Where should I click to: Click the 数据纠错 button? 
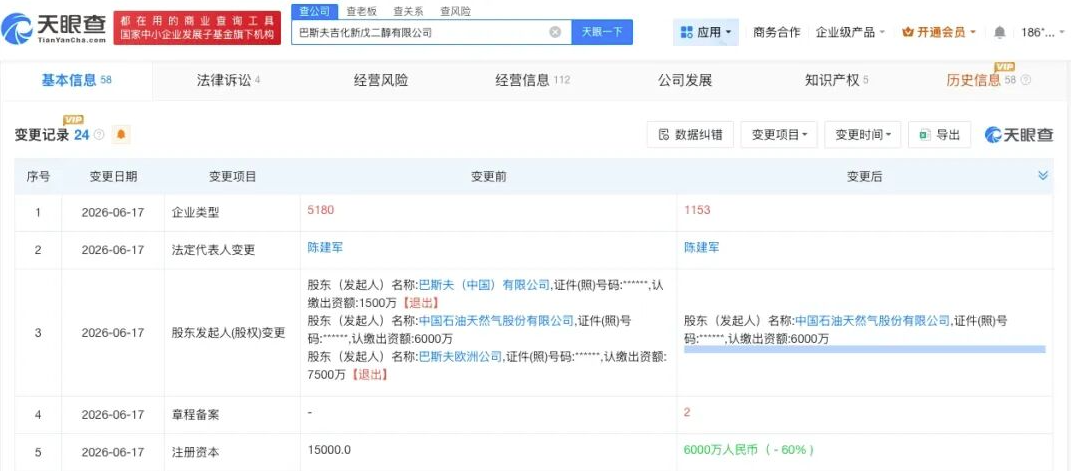(690, 134)
